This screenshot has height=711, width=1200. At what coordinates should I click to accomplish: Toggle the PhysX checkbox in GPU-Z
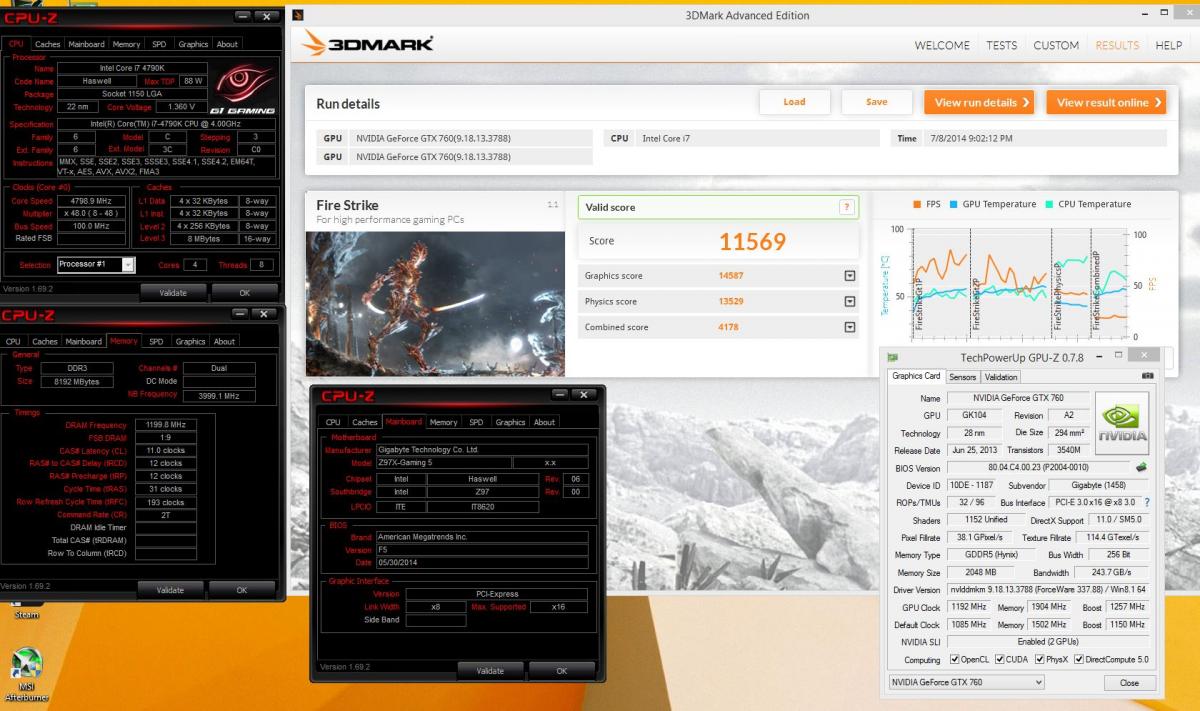(1039, 660)
